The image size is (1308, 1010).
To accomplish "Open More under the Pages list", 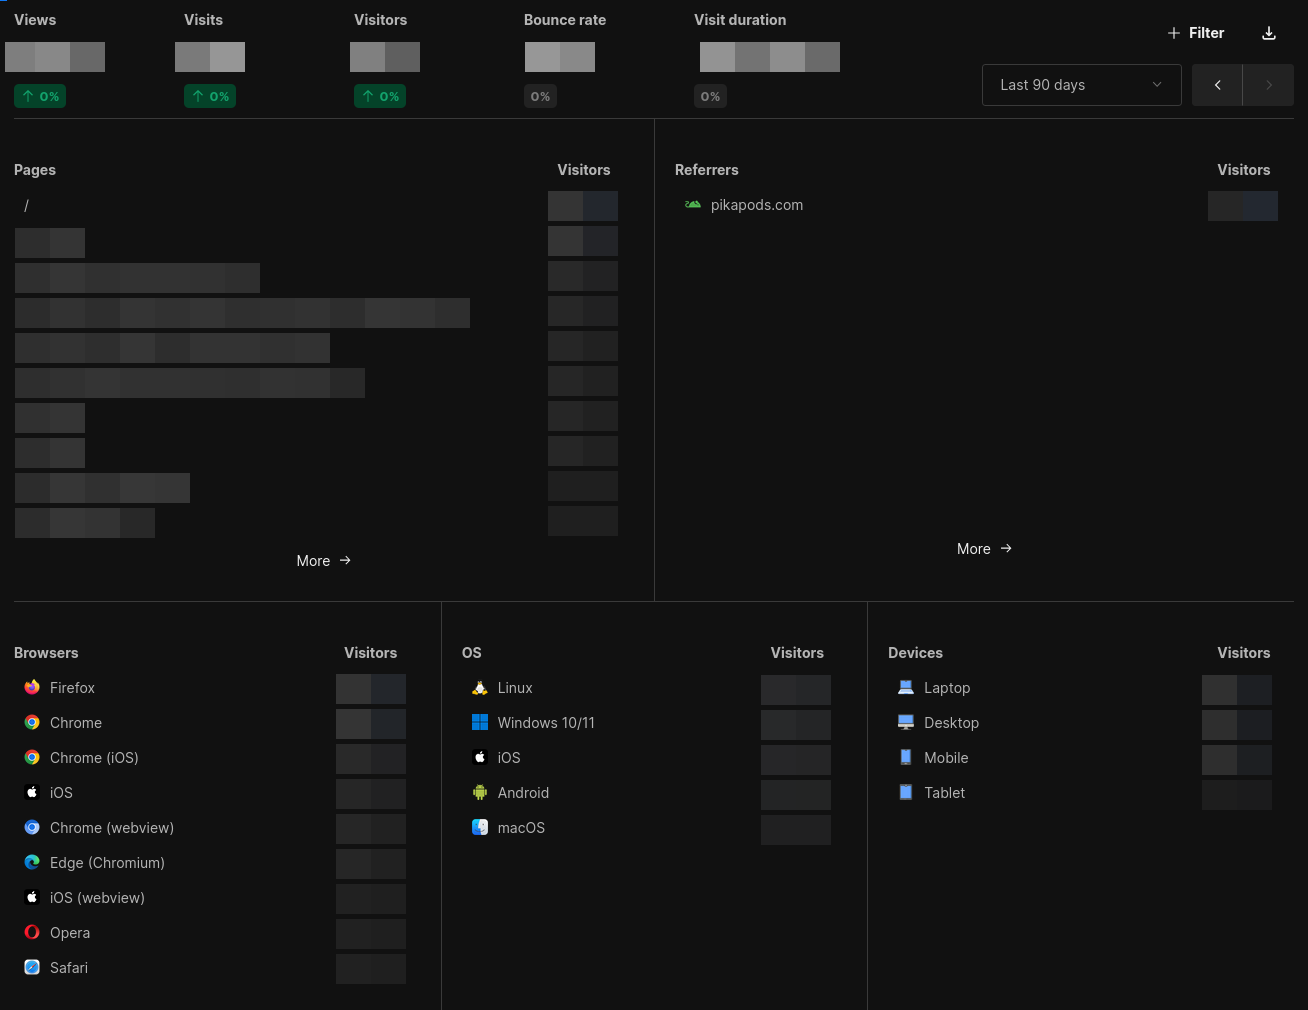I will pos(324,560).
